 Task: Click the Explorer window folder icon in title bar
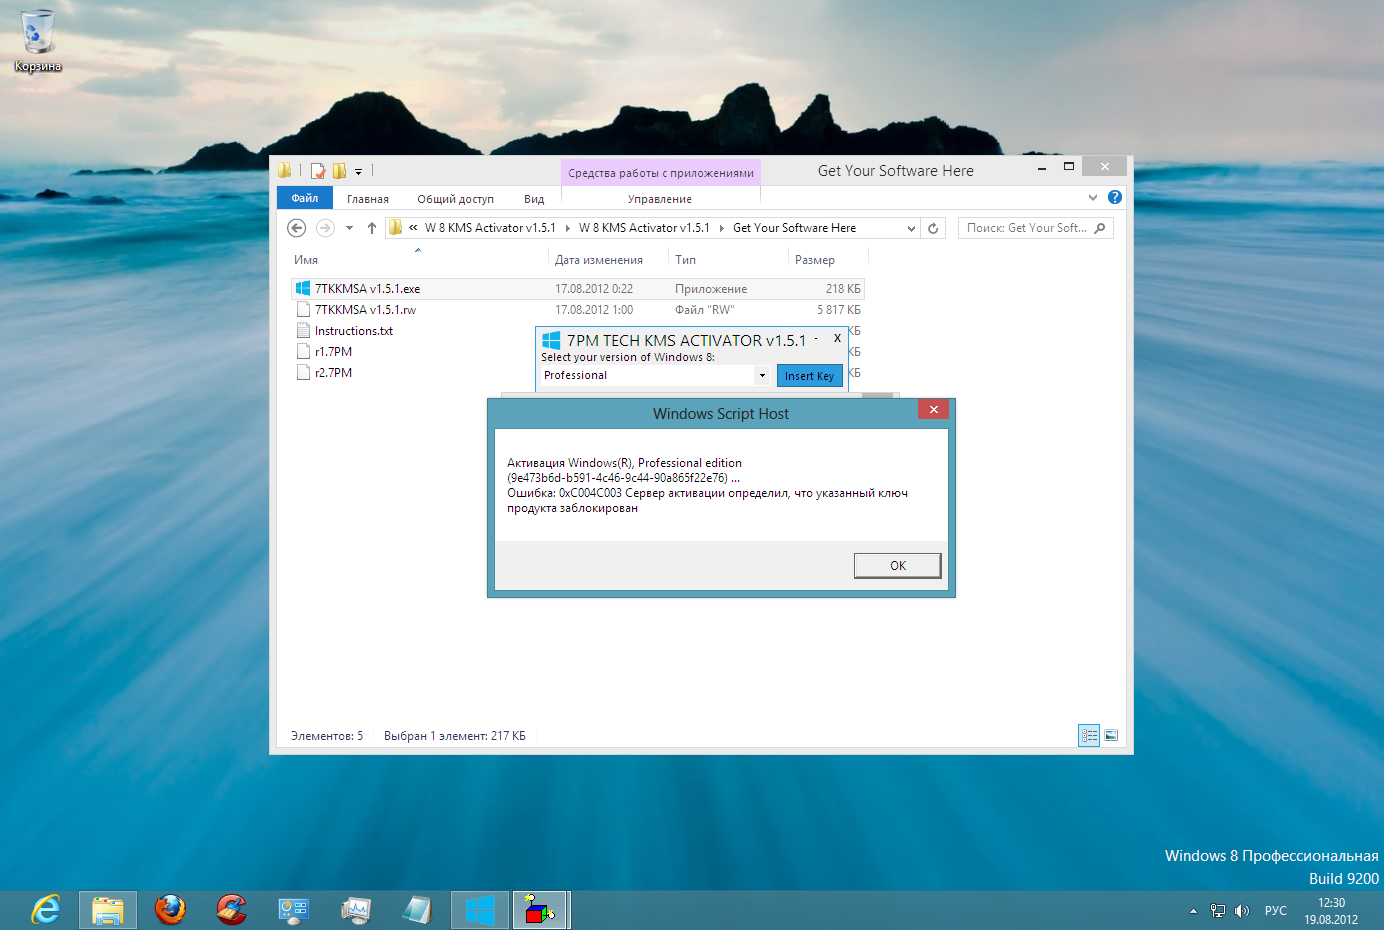(x=285, y=170)
